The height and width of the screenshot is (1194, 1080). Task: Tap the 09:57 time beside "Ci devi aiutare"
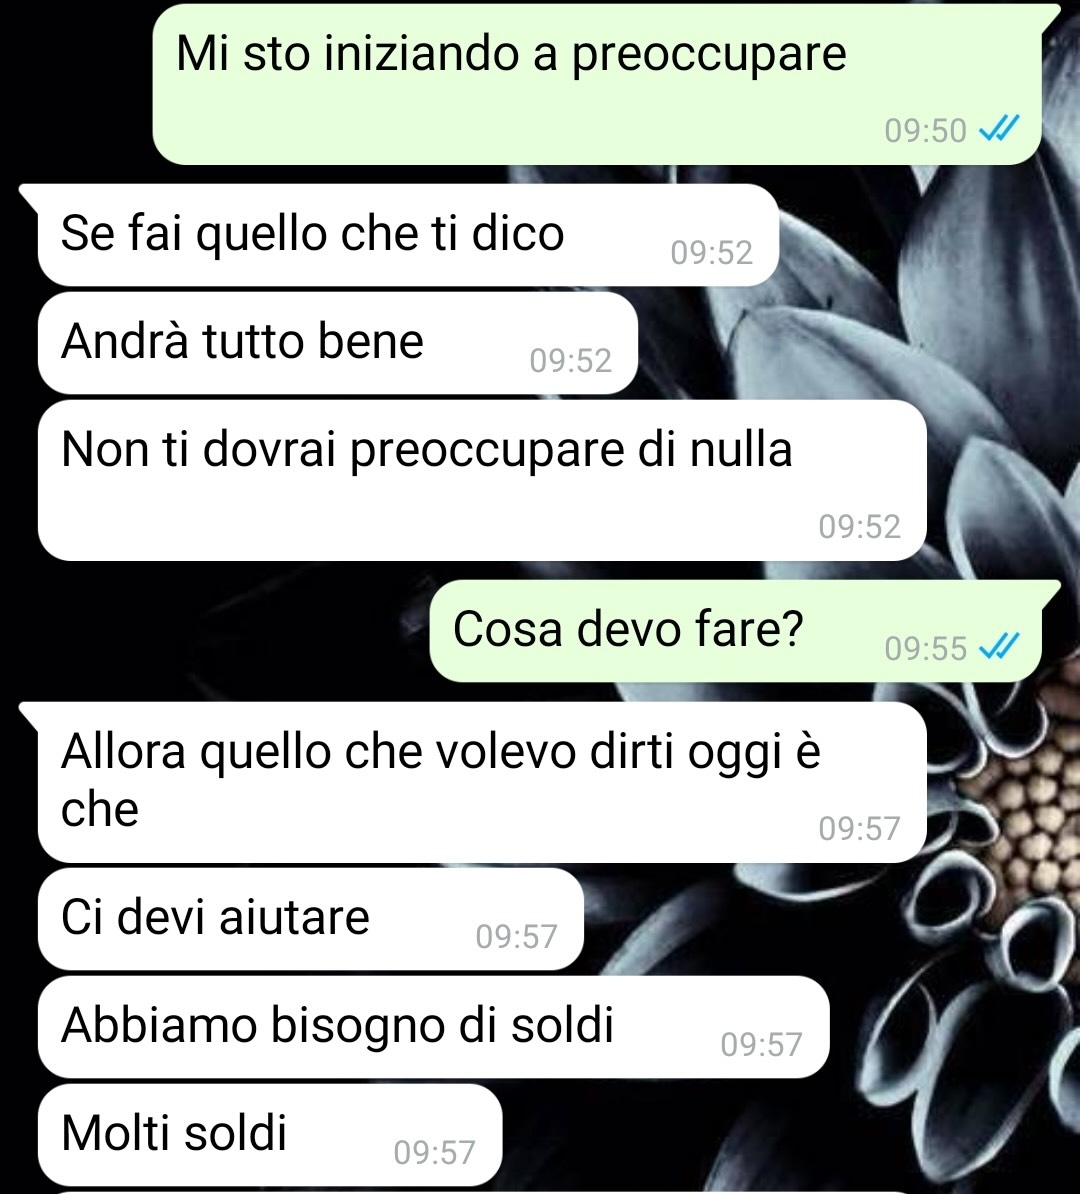click(516, 936)
